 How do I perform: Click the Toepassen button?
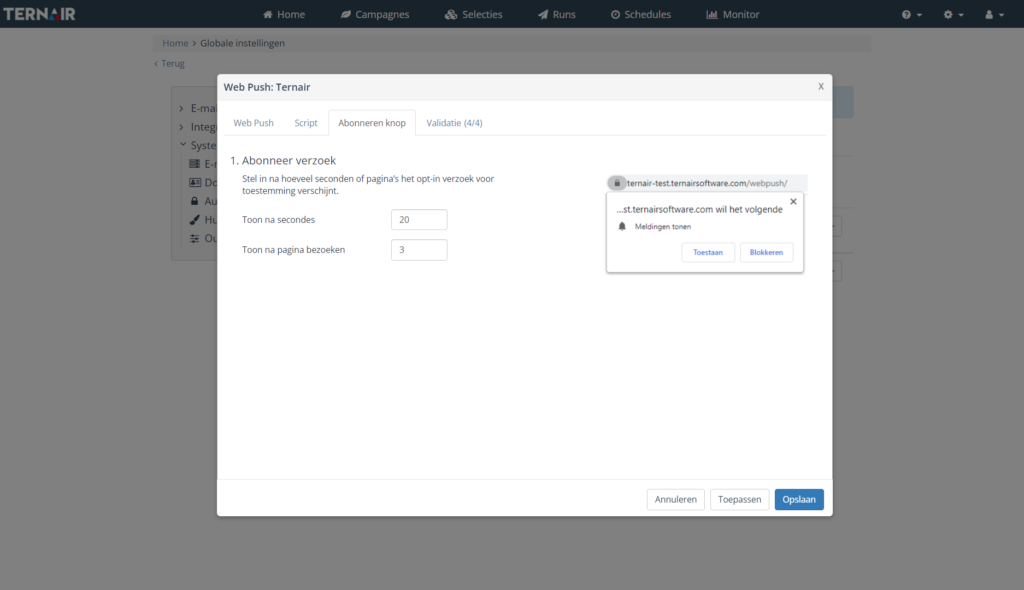click(x=739, y=499)
